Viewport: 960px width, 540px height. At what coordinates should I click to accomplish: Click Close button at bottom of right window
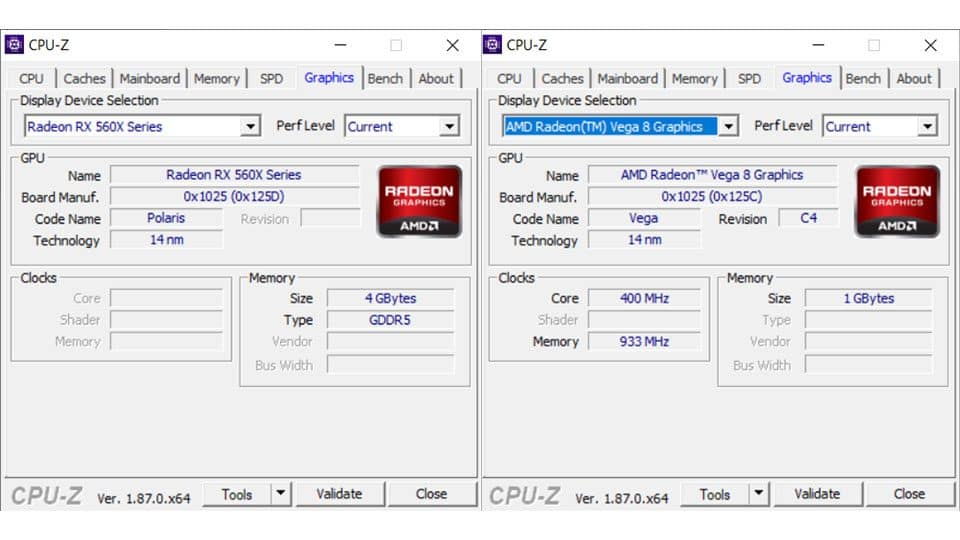[x=910, y=494]
